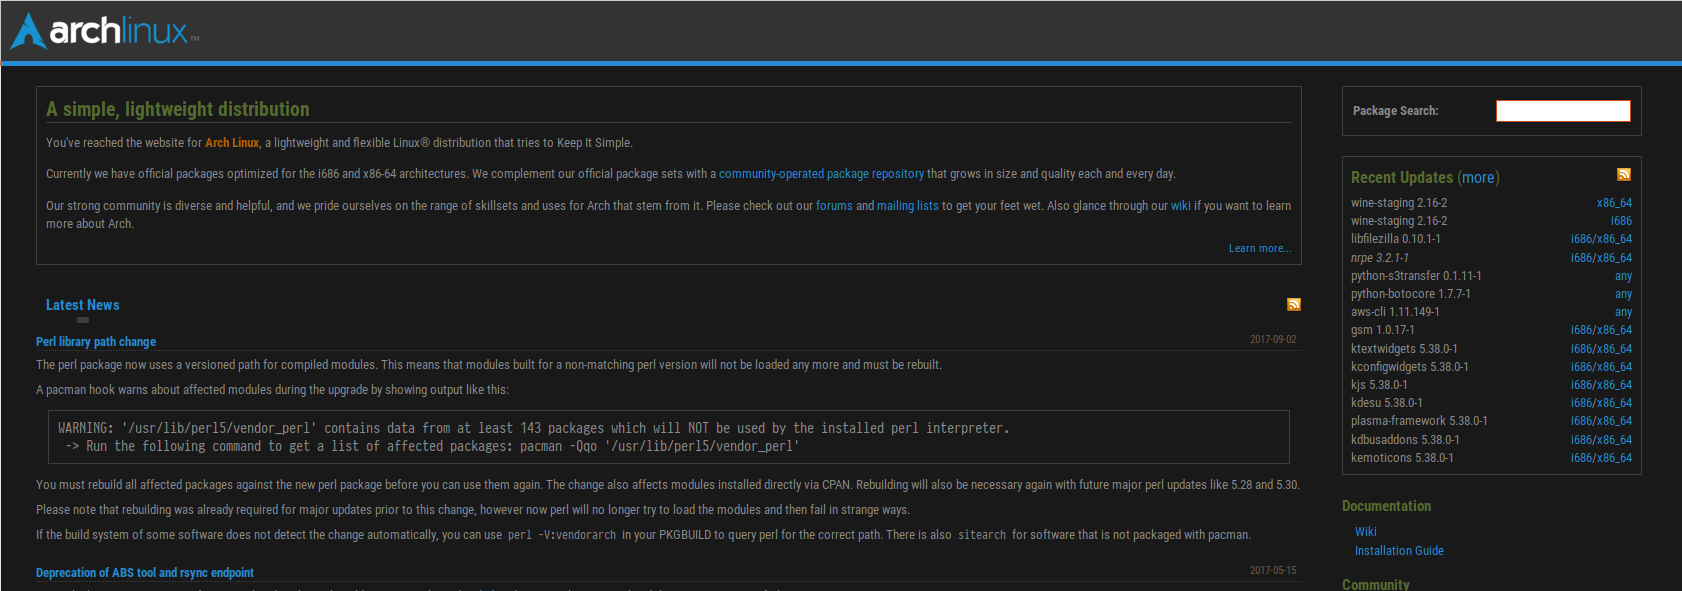Open the plasma-framework 5.38.0-1 package
The height and width of the screenshot is (591, 1682).
pyautogui.click(x=1419, y=421)
